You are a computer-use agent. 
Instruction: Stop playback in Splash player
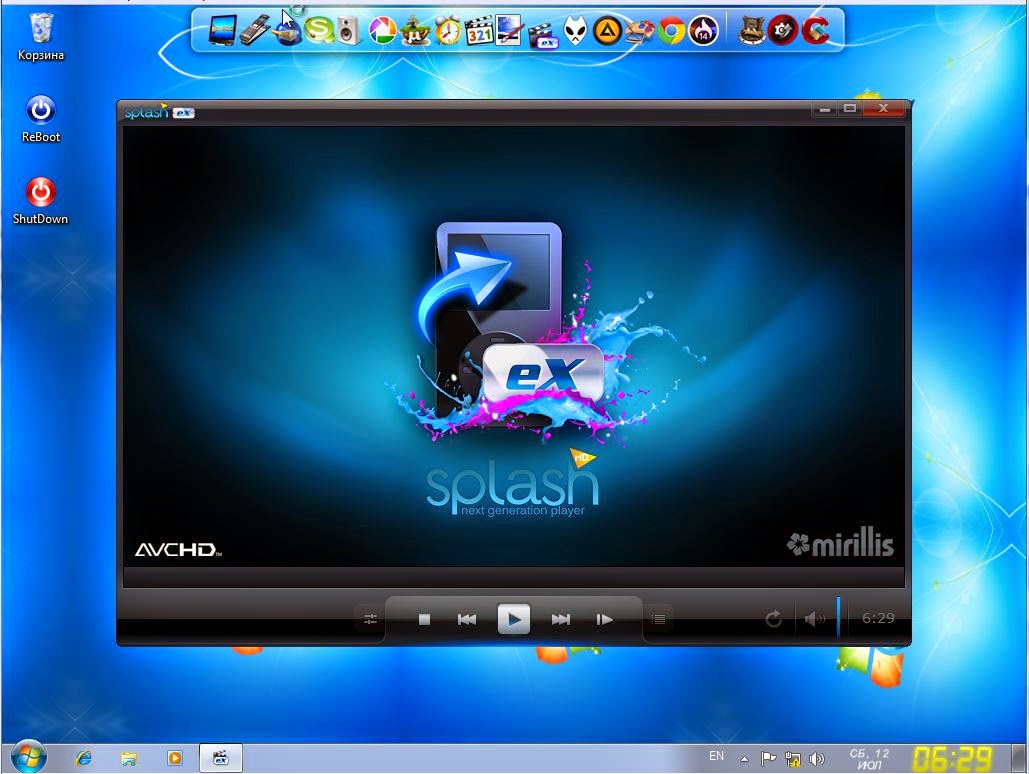pos(424,619)
